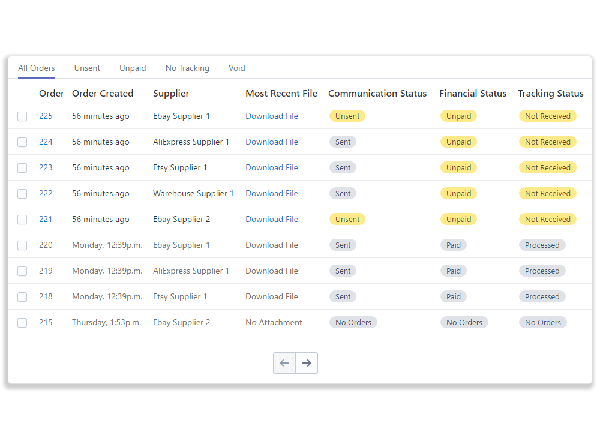Click the Order Created column header

coord(103,93)
